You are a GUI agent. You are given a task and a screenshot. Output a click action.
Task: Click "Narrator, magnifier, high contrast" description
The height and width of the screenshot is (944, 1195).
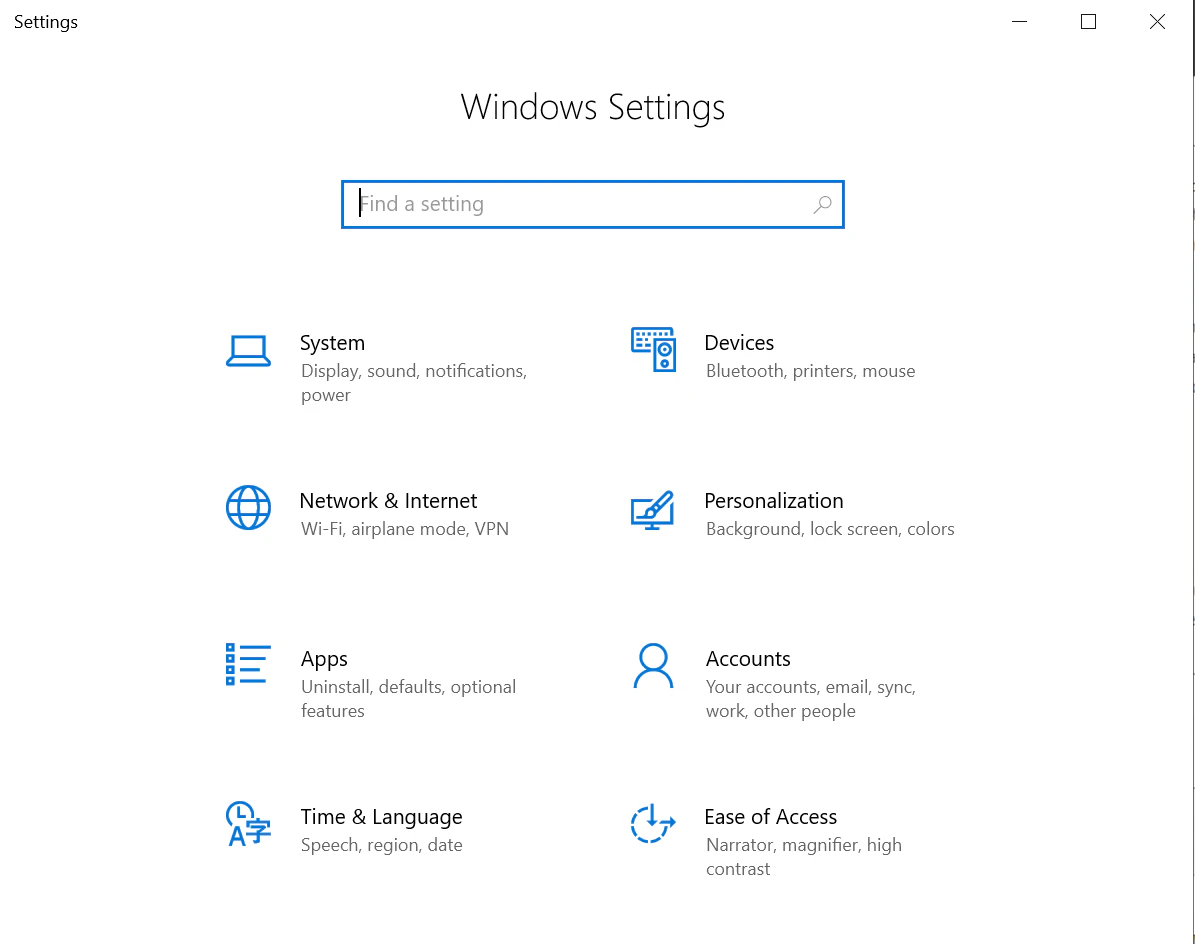[x=803, y=856]
